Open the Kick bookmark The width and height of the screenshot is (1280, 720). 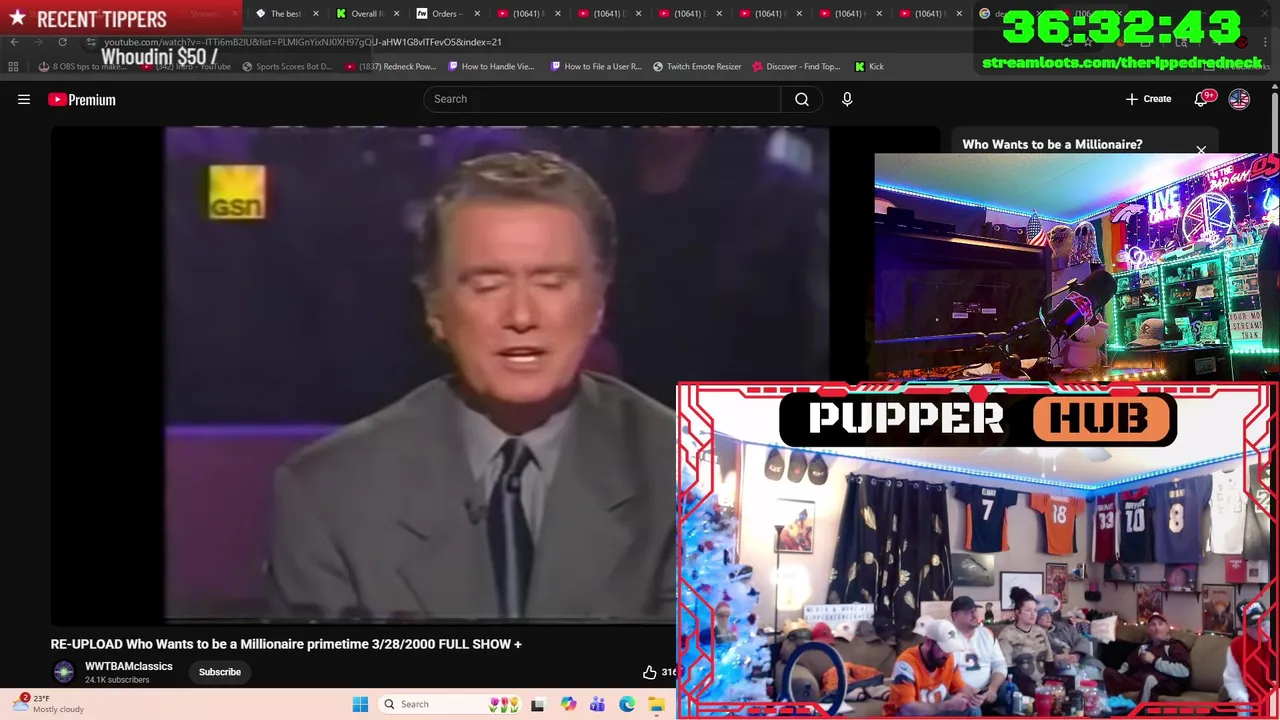(869, 66)
